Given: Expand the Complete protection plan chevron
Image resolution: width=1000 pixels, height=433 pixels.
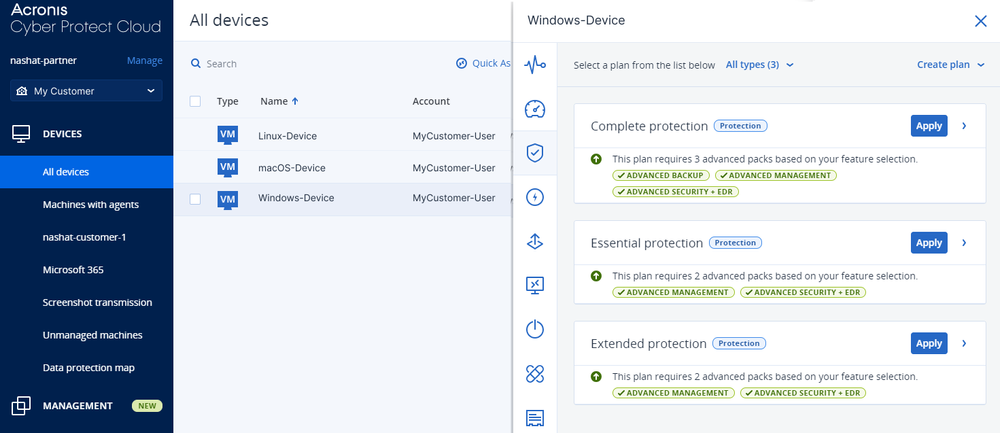Looking at the screenshot, I should coord(964,126).
